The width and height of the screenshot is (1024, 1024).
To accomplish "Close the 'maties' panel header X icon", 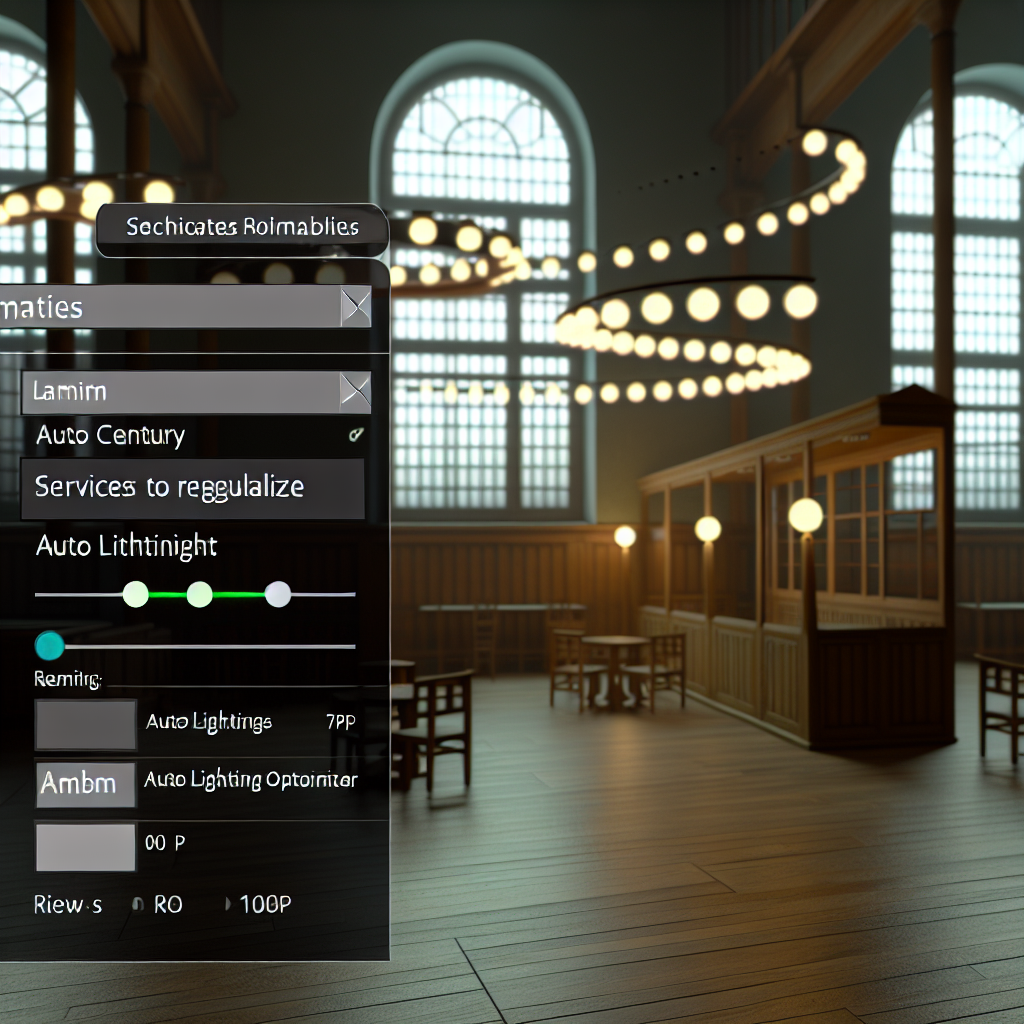I will 355,307.
